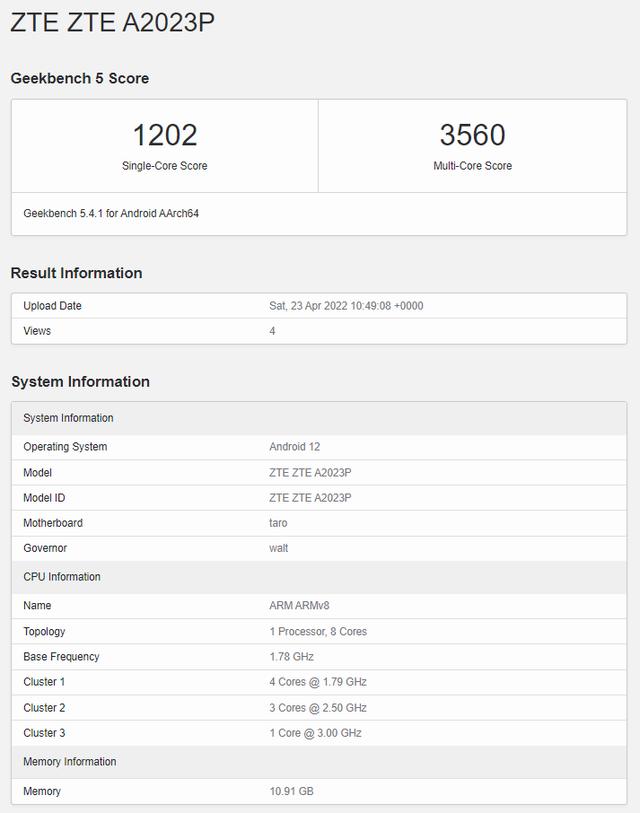Select the multi-core score value 3560
Viewport: 640px width, 813px height.
click(x=472, y=135)
